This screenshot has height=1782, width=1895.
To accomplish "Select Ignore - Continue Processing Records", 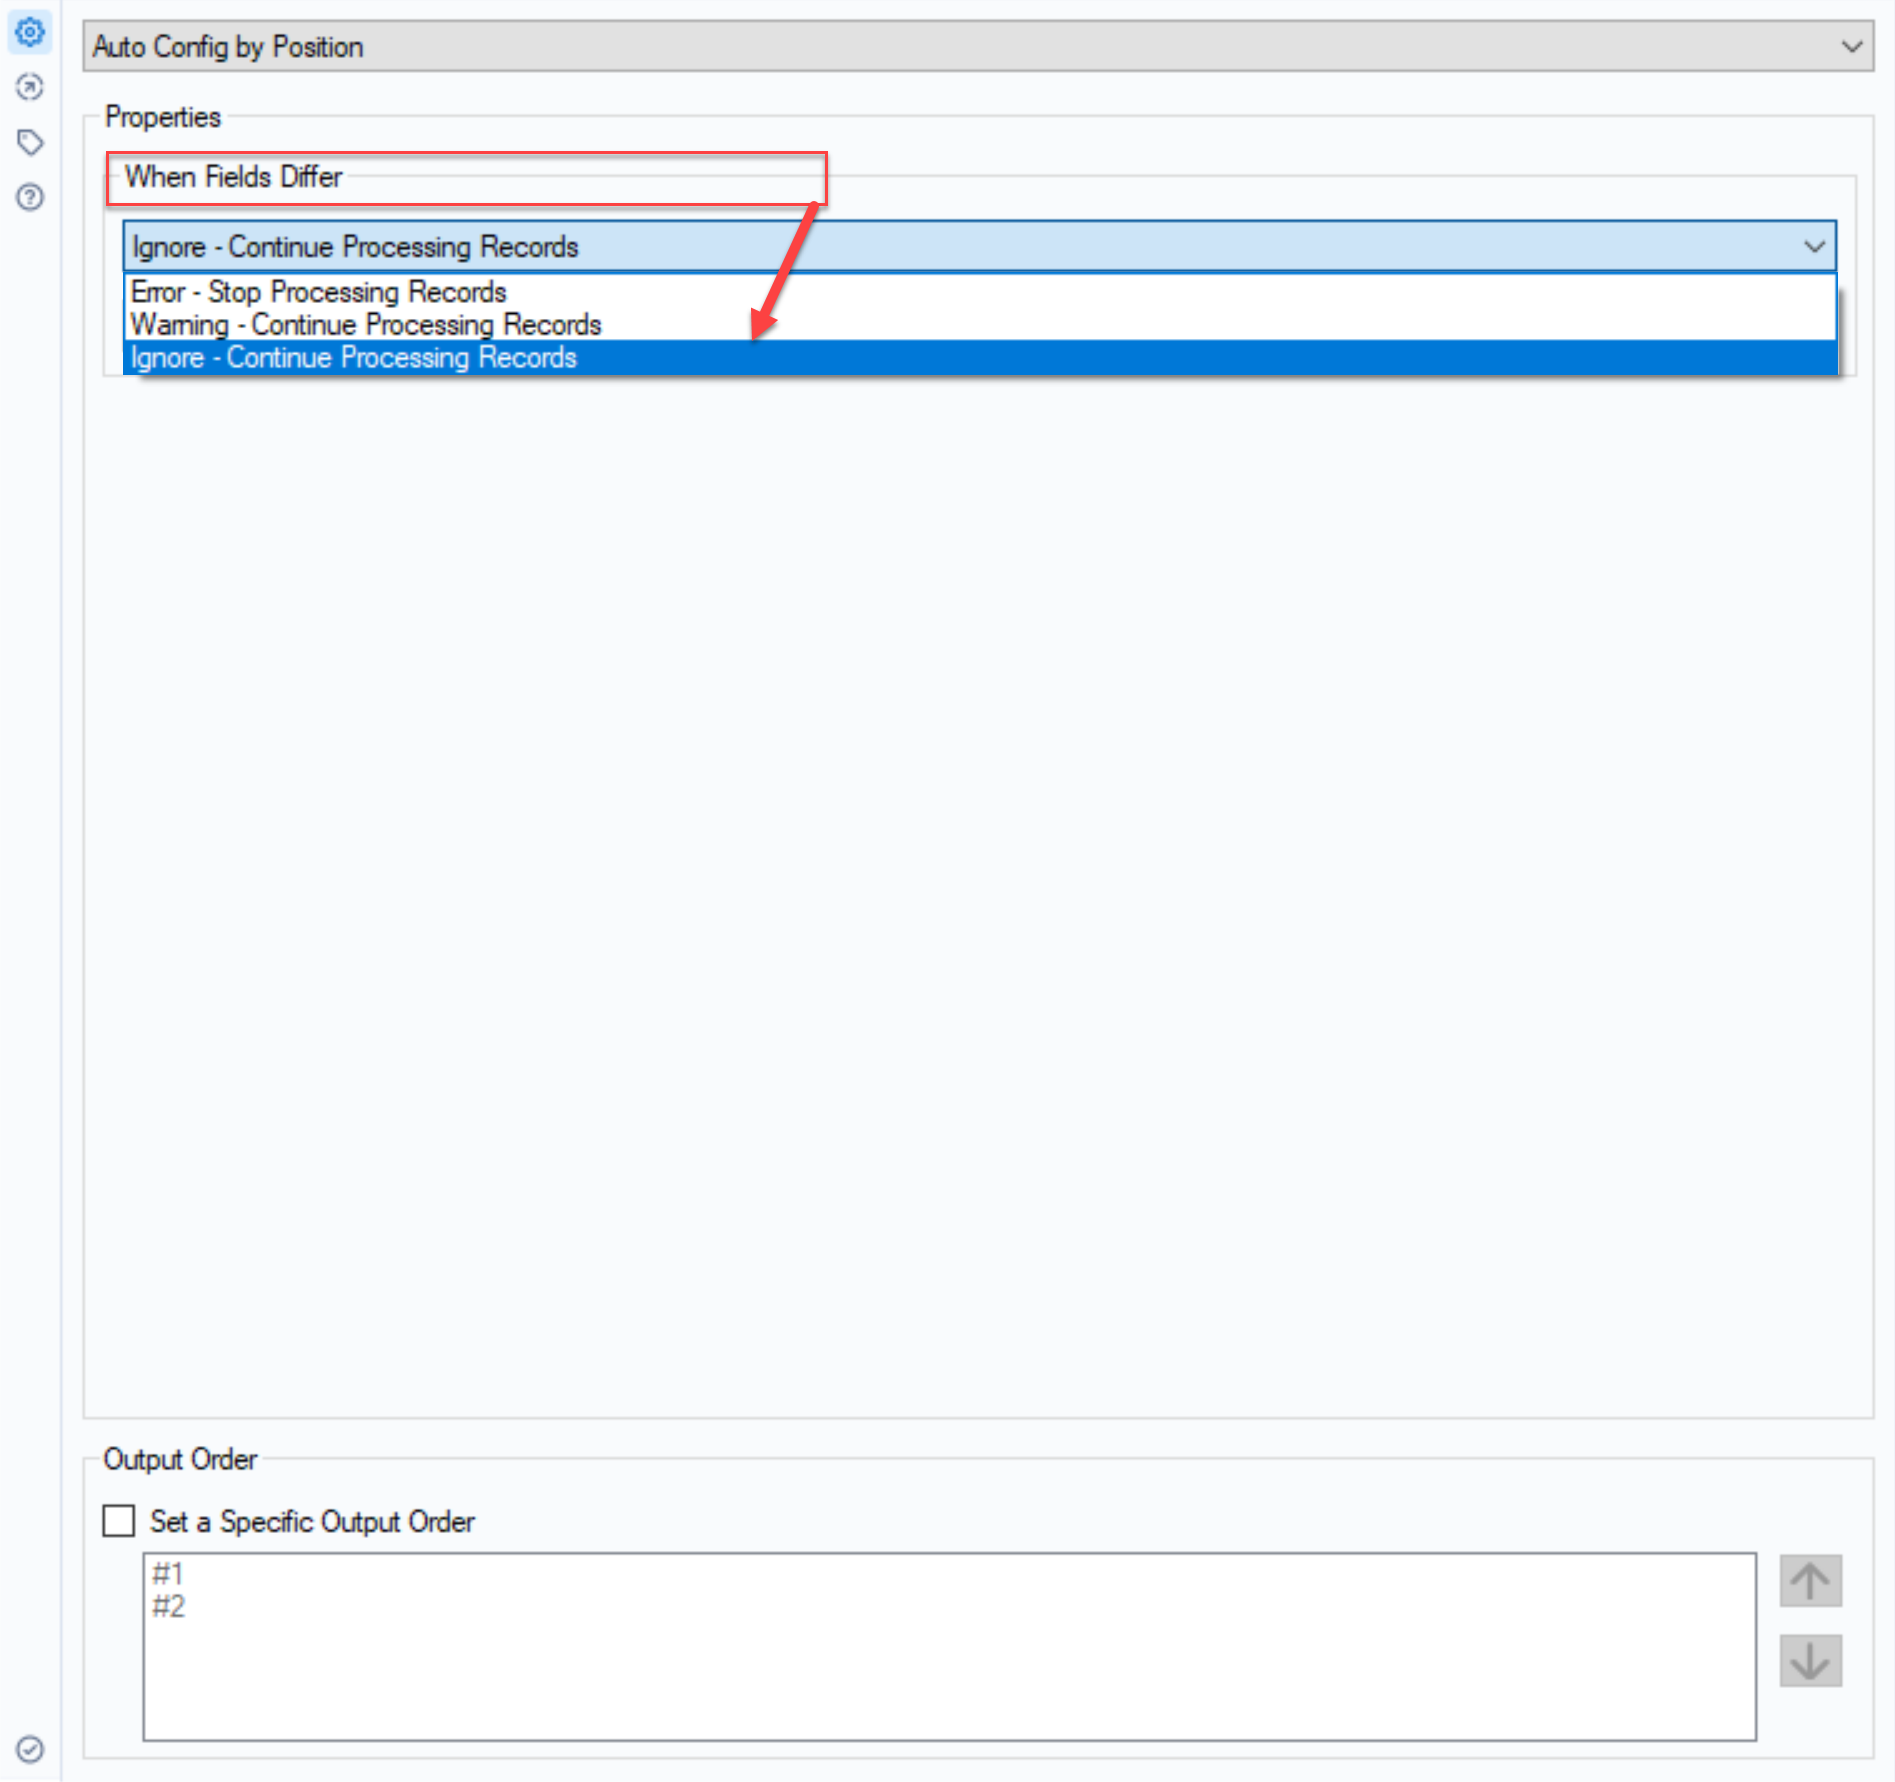I will tap(352, 357).
